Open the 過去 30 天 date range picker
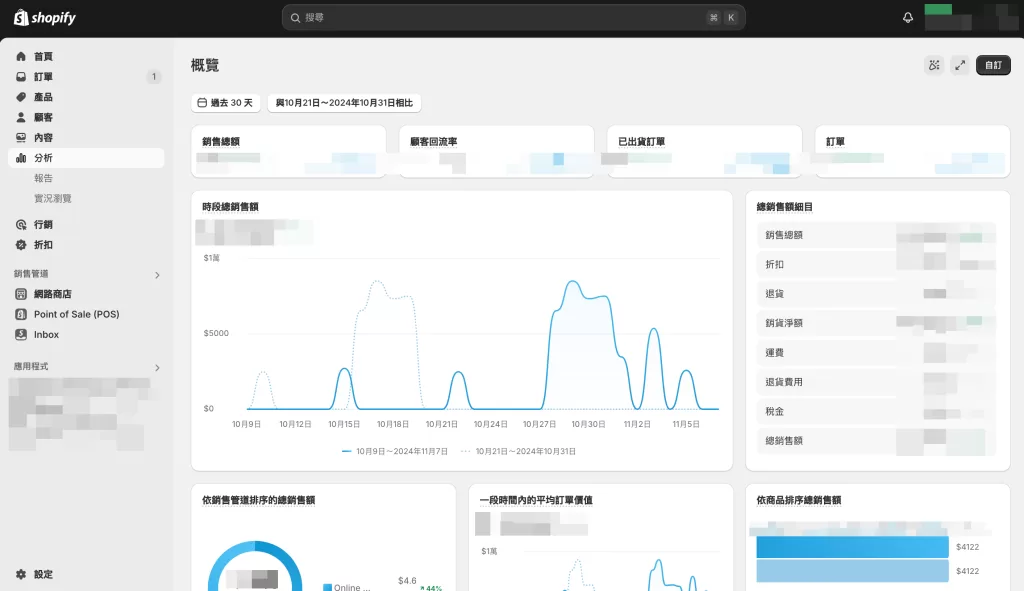1024x591 pixels. coord(226,103)
